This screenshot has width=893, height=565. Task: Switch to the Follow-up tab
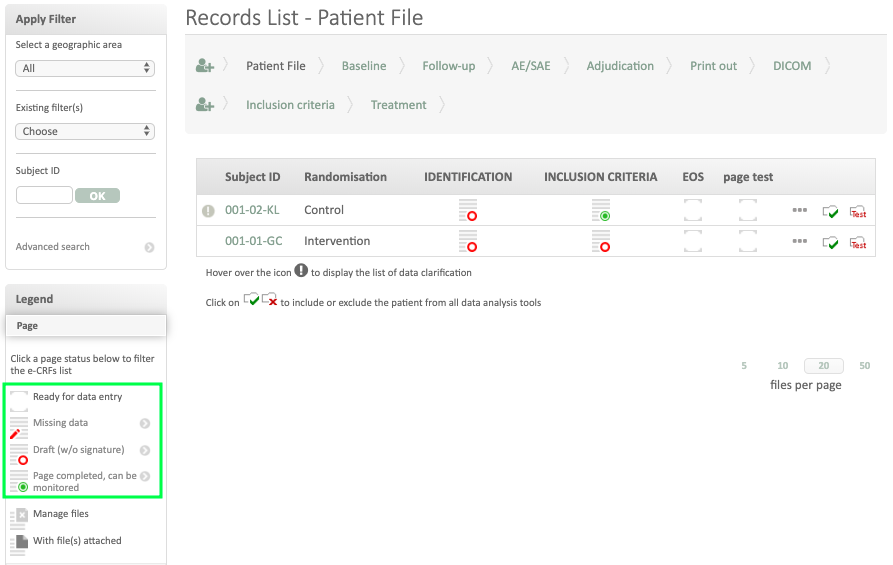pyautogui.click(x=448, y=66)
